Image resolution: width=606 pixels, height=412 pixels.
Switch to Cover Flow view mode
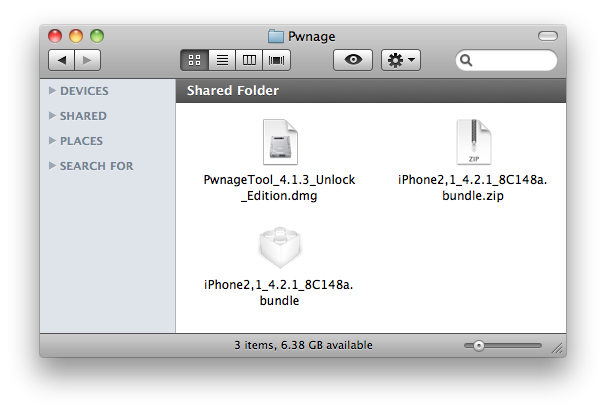click(x=276, y=61)
